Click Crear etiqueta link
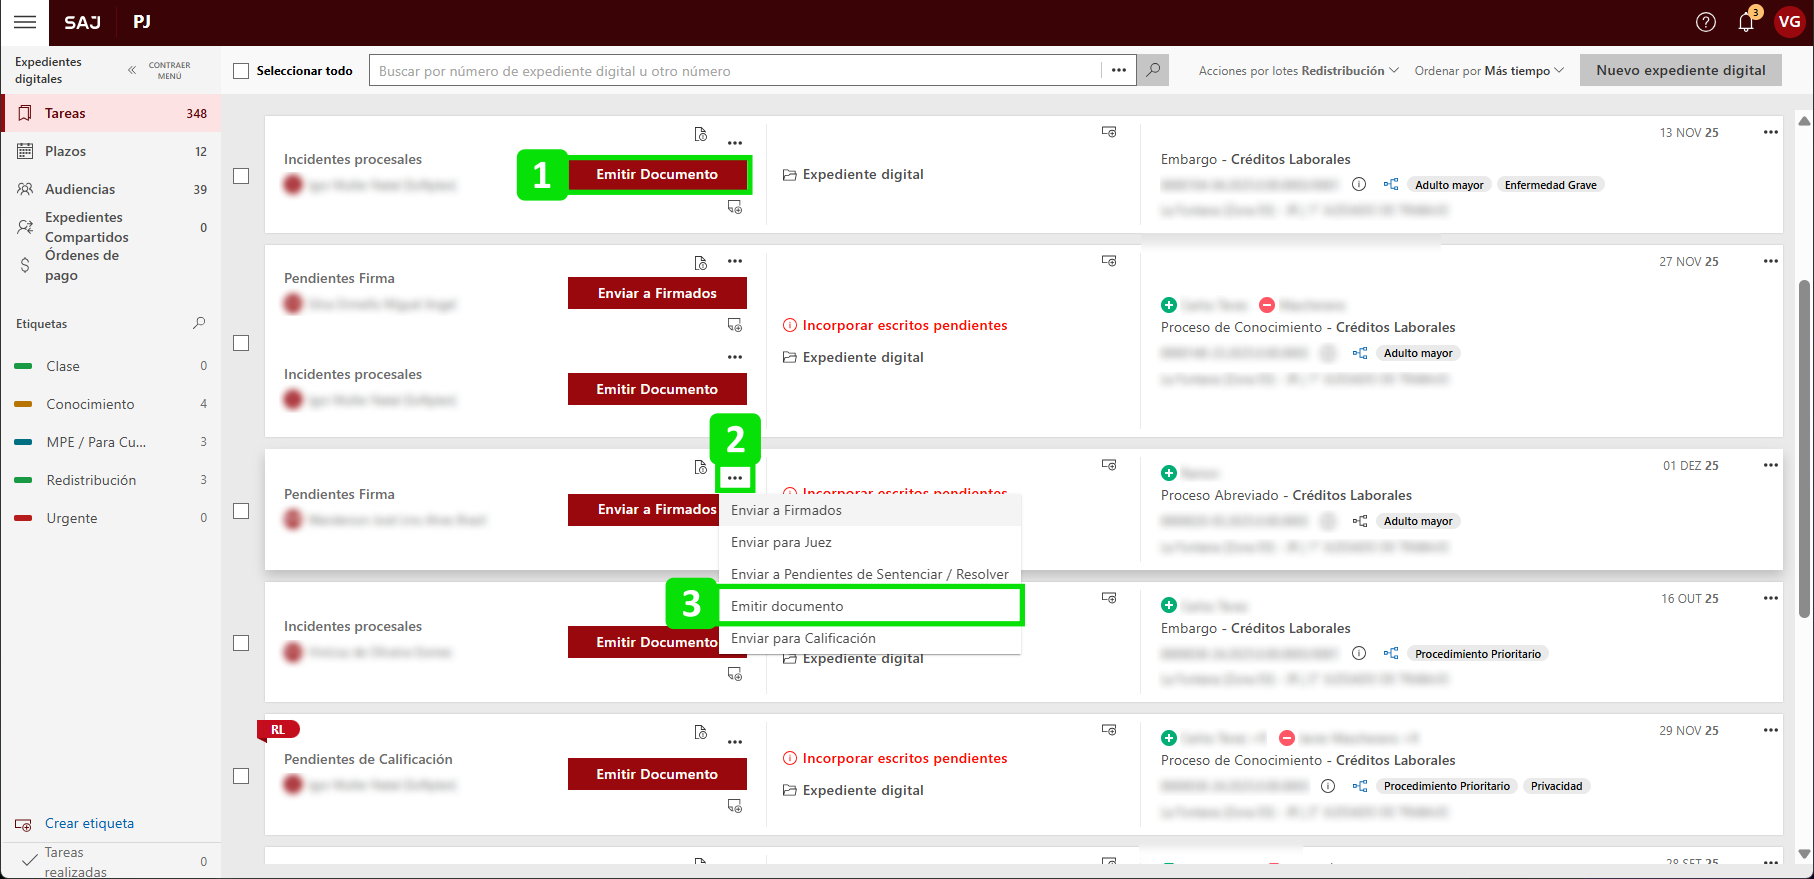The height and width of the screenshot is (879, 1814). coord(89,823)
